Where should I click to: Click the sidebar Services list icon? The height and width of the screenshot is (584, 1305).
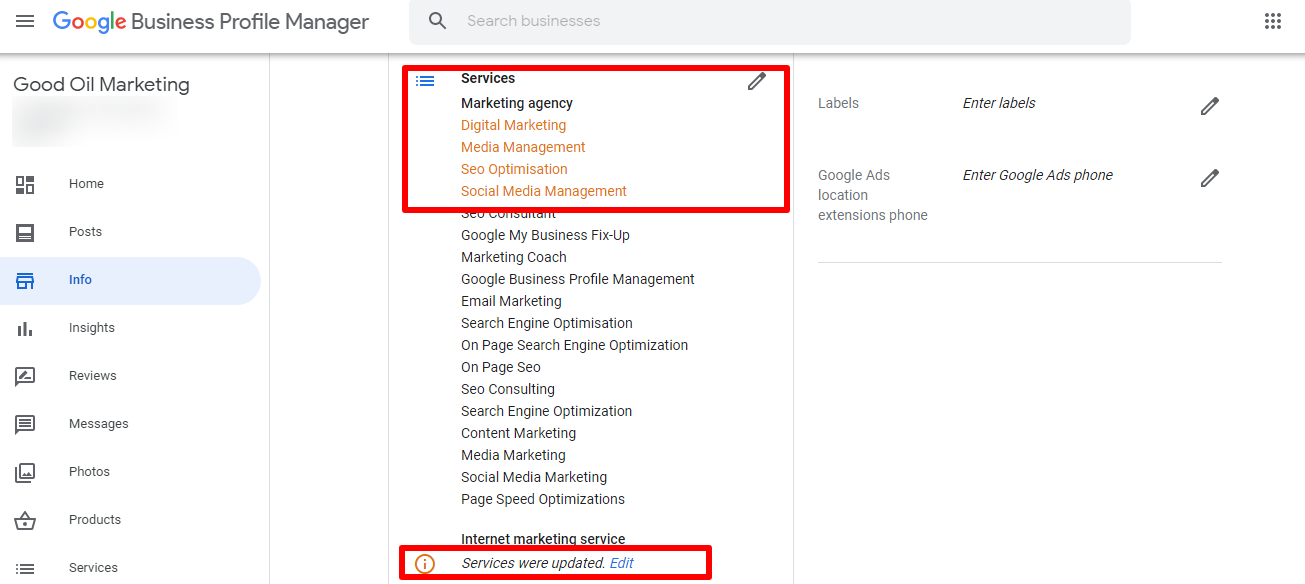click(25, 568)
